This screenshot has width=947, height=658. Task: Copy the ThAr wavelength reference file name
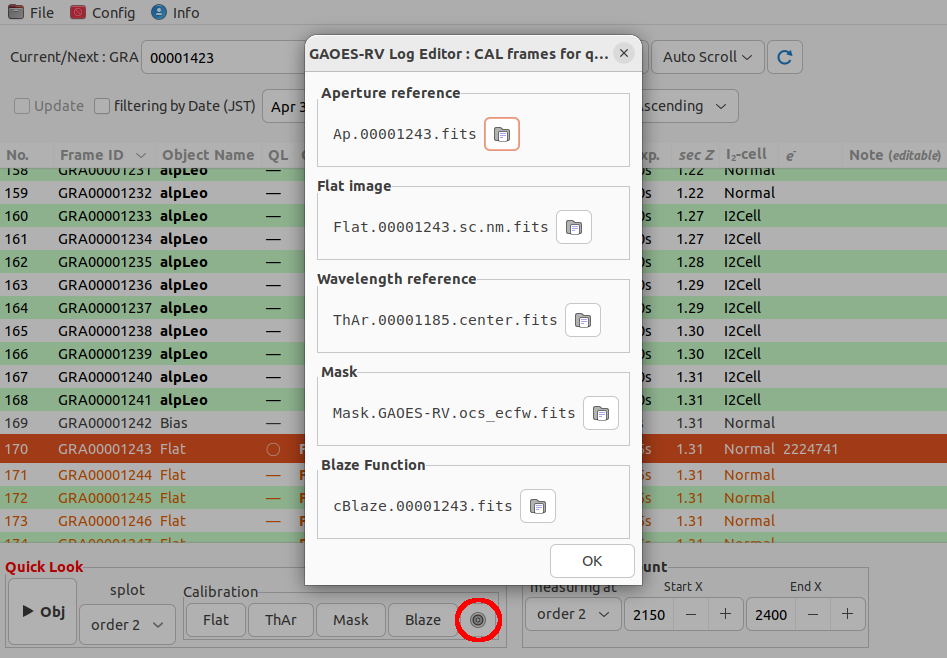[x=582, y=320]
